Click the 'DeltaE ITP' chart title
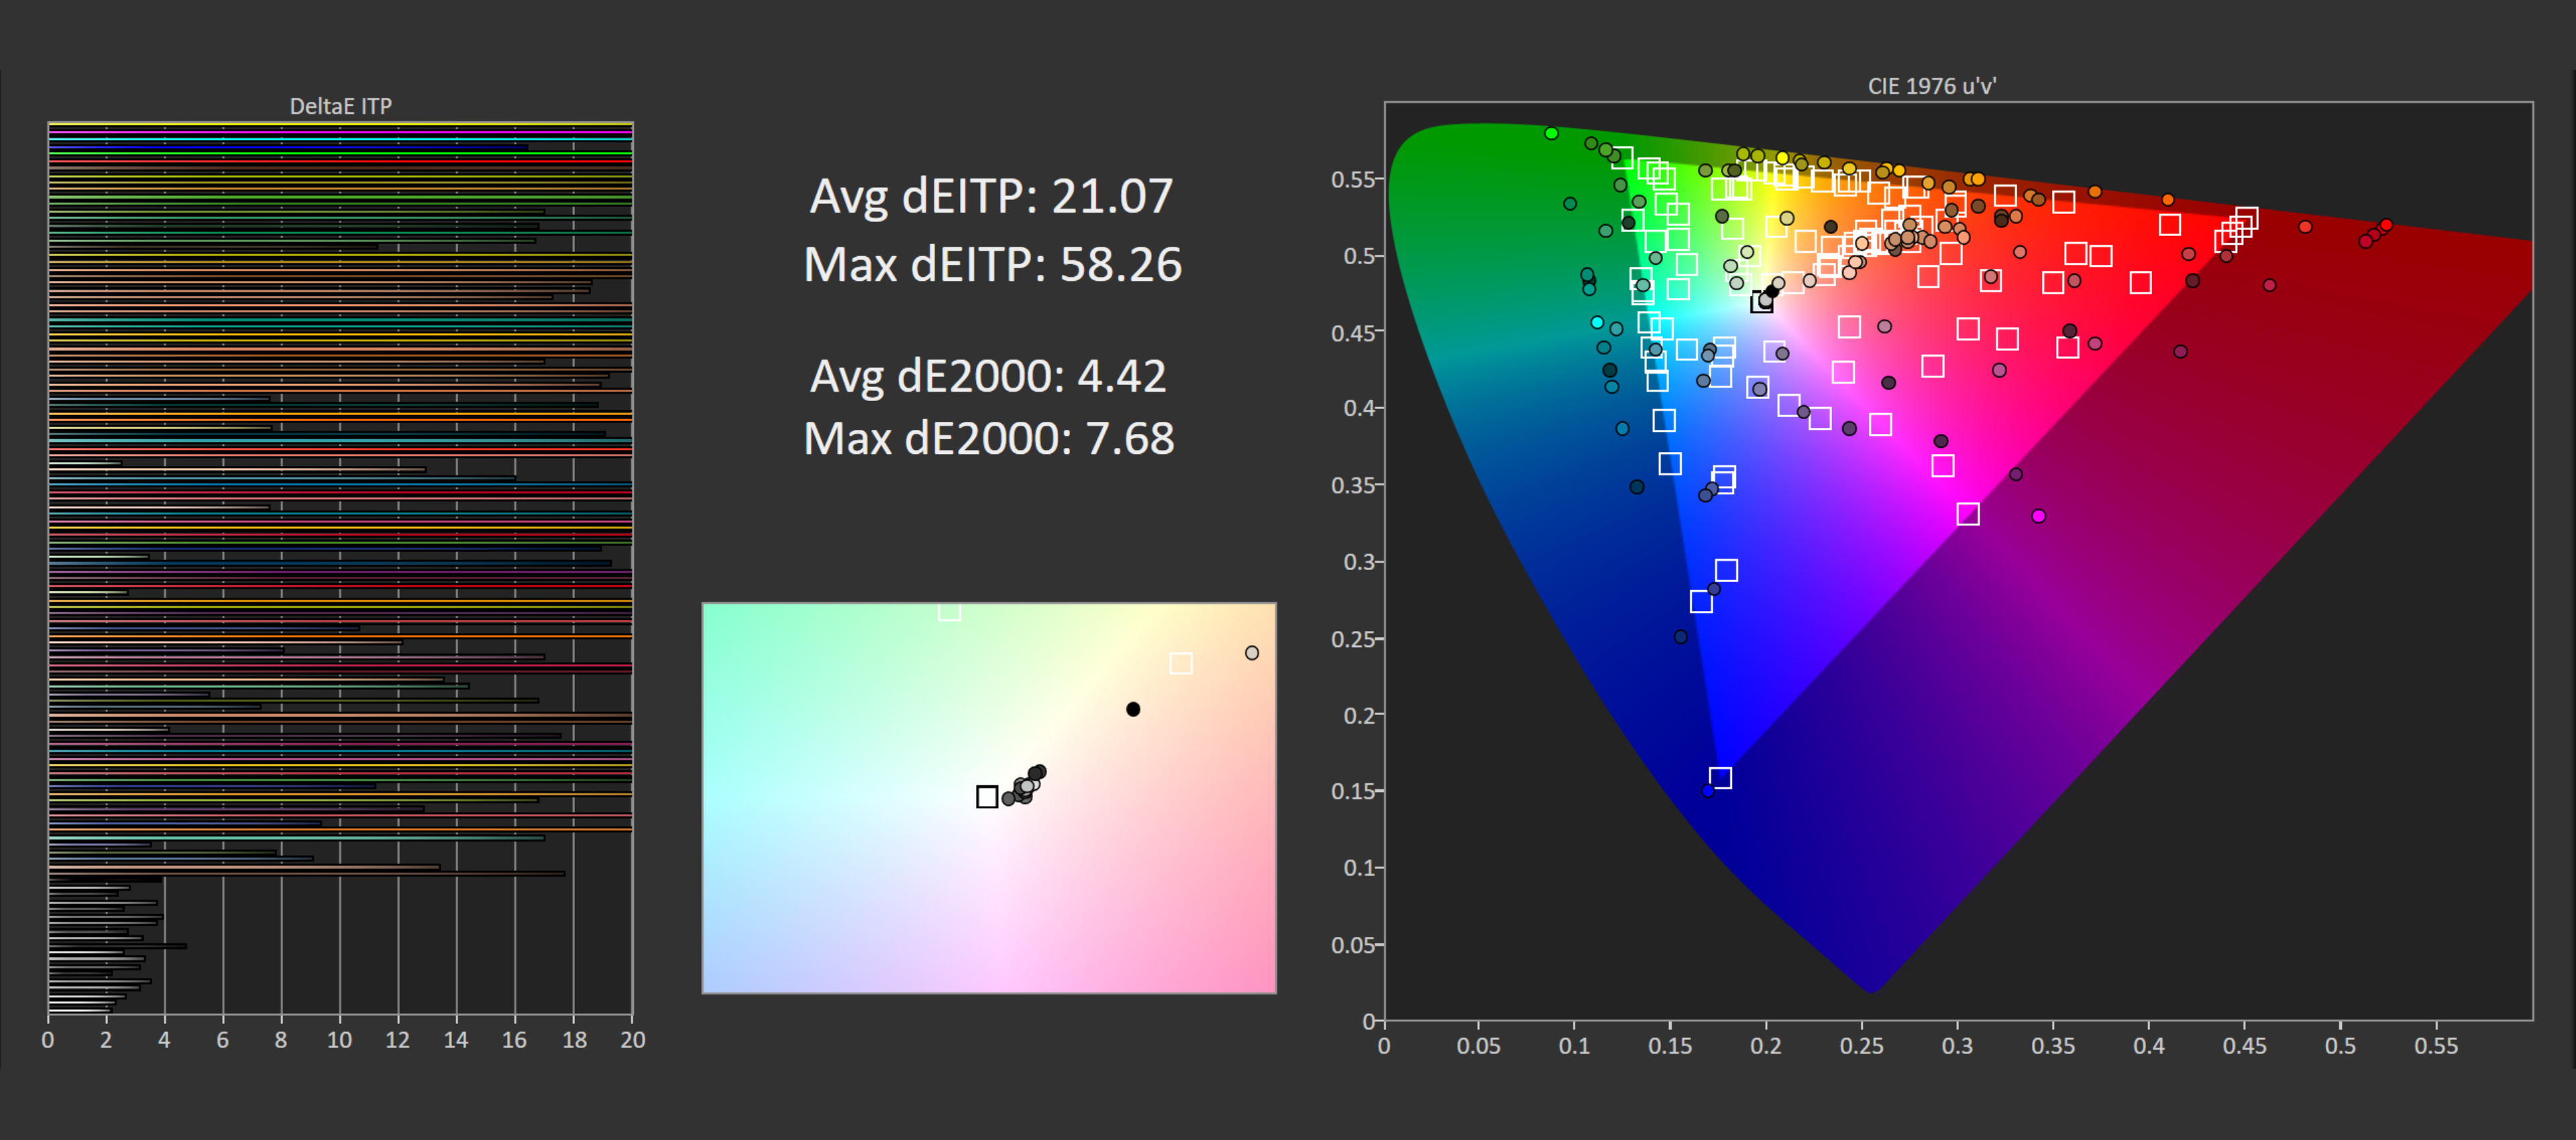 tap(340, 106)
